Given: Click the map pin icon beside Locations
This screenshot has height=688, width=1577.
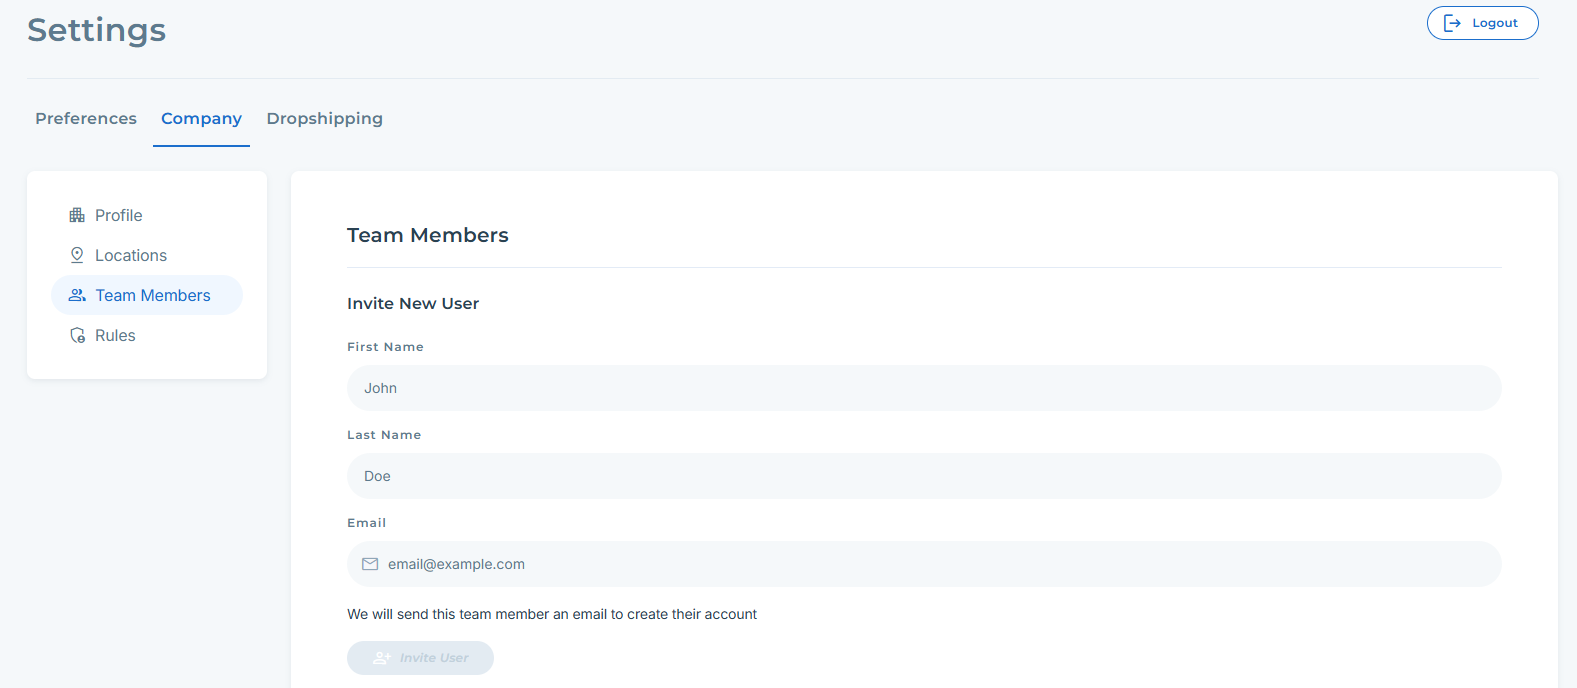Looking at the screenshot, I should click(77, 255).
